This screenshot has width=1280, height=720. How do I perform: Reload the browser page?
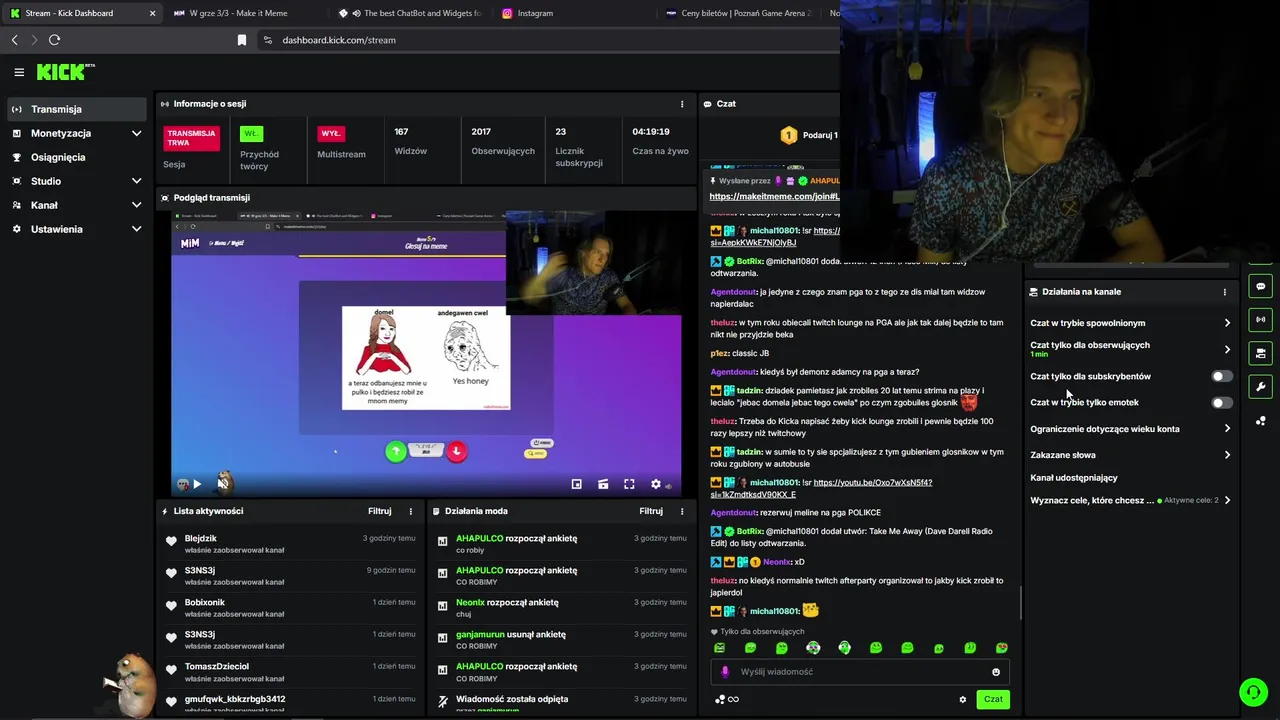click(54, 40)
